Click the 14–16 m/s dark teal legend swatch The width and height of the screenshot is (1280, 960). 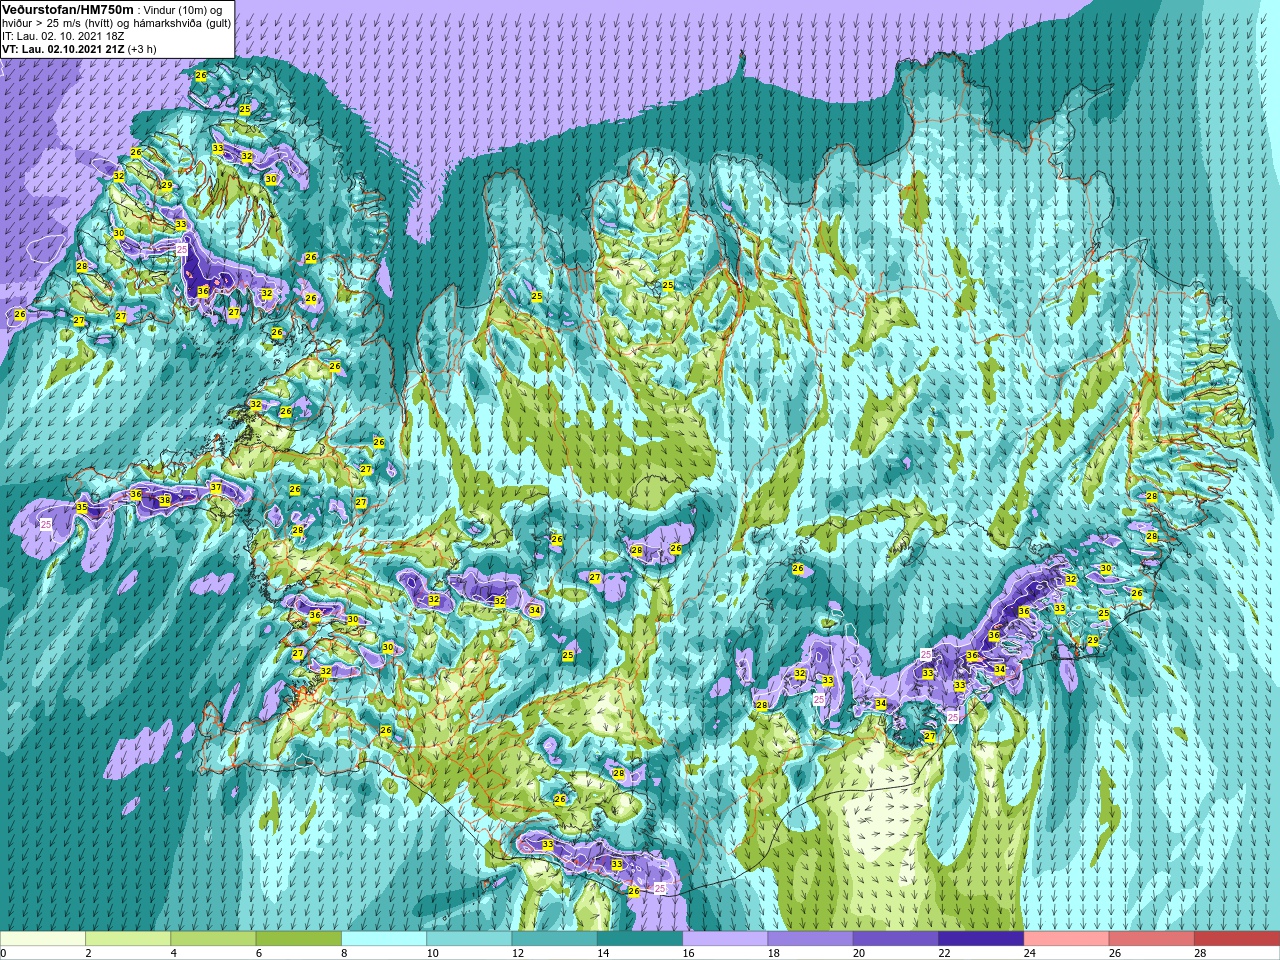(x=640, y=939)
